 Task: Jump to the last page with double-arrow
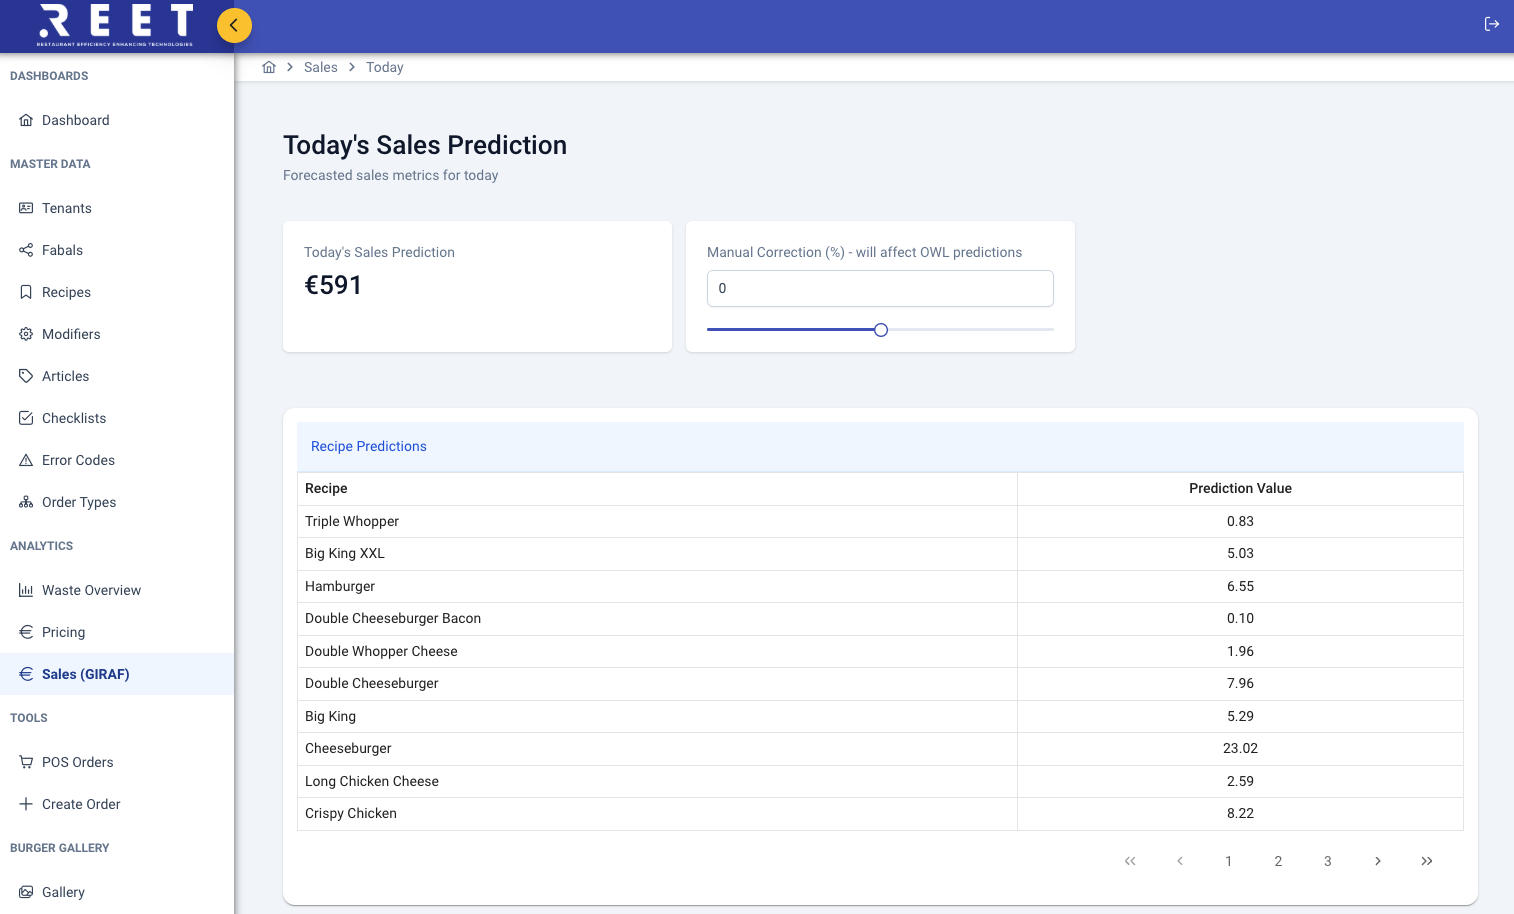tap(1427, 861)
